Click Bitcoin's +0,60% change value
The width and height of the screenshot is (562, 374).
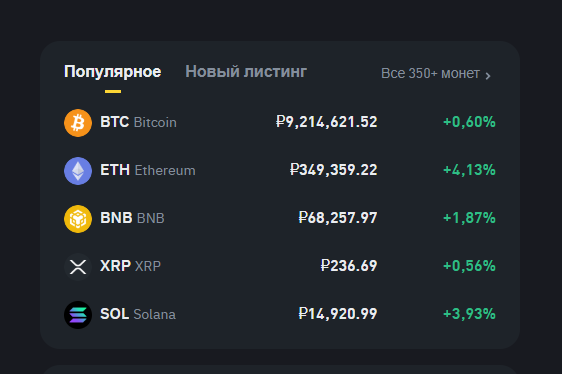tap(469, 122)
